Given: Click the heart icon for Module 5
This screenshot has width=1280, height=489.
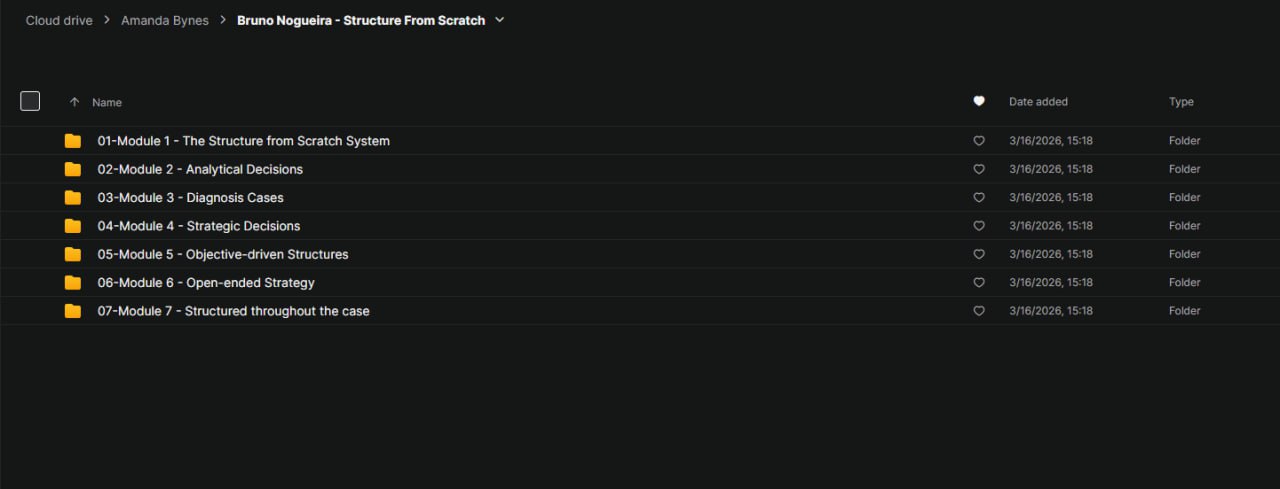Looking at the screenshot, I should [x=979, y=254].
